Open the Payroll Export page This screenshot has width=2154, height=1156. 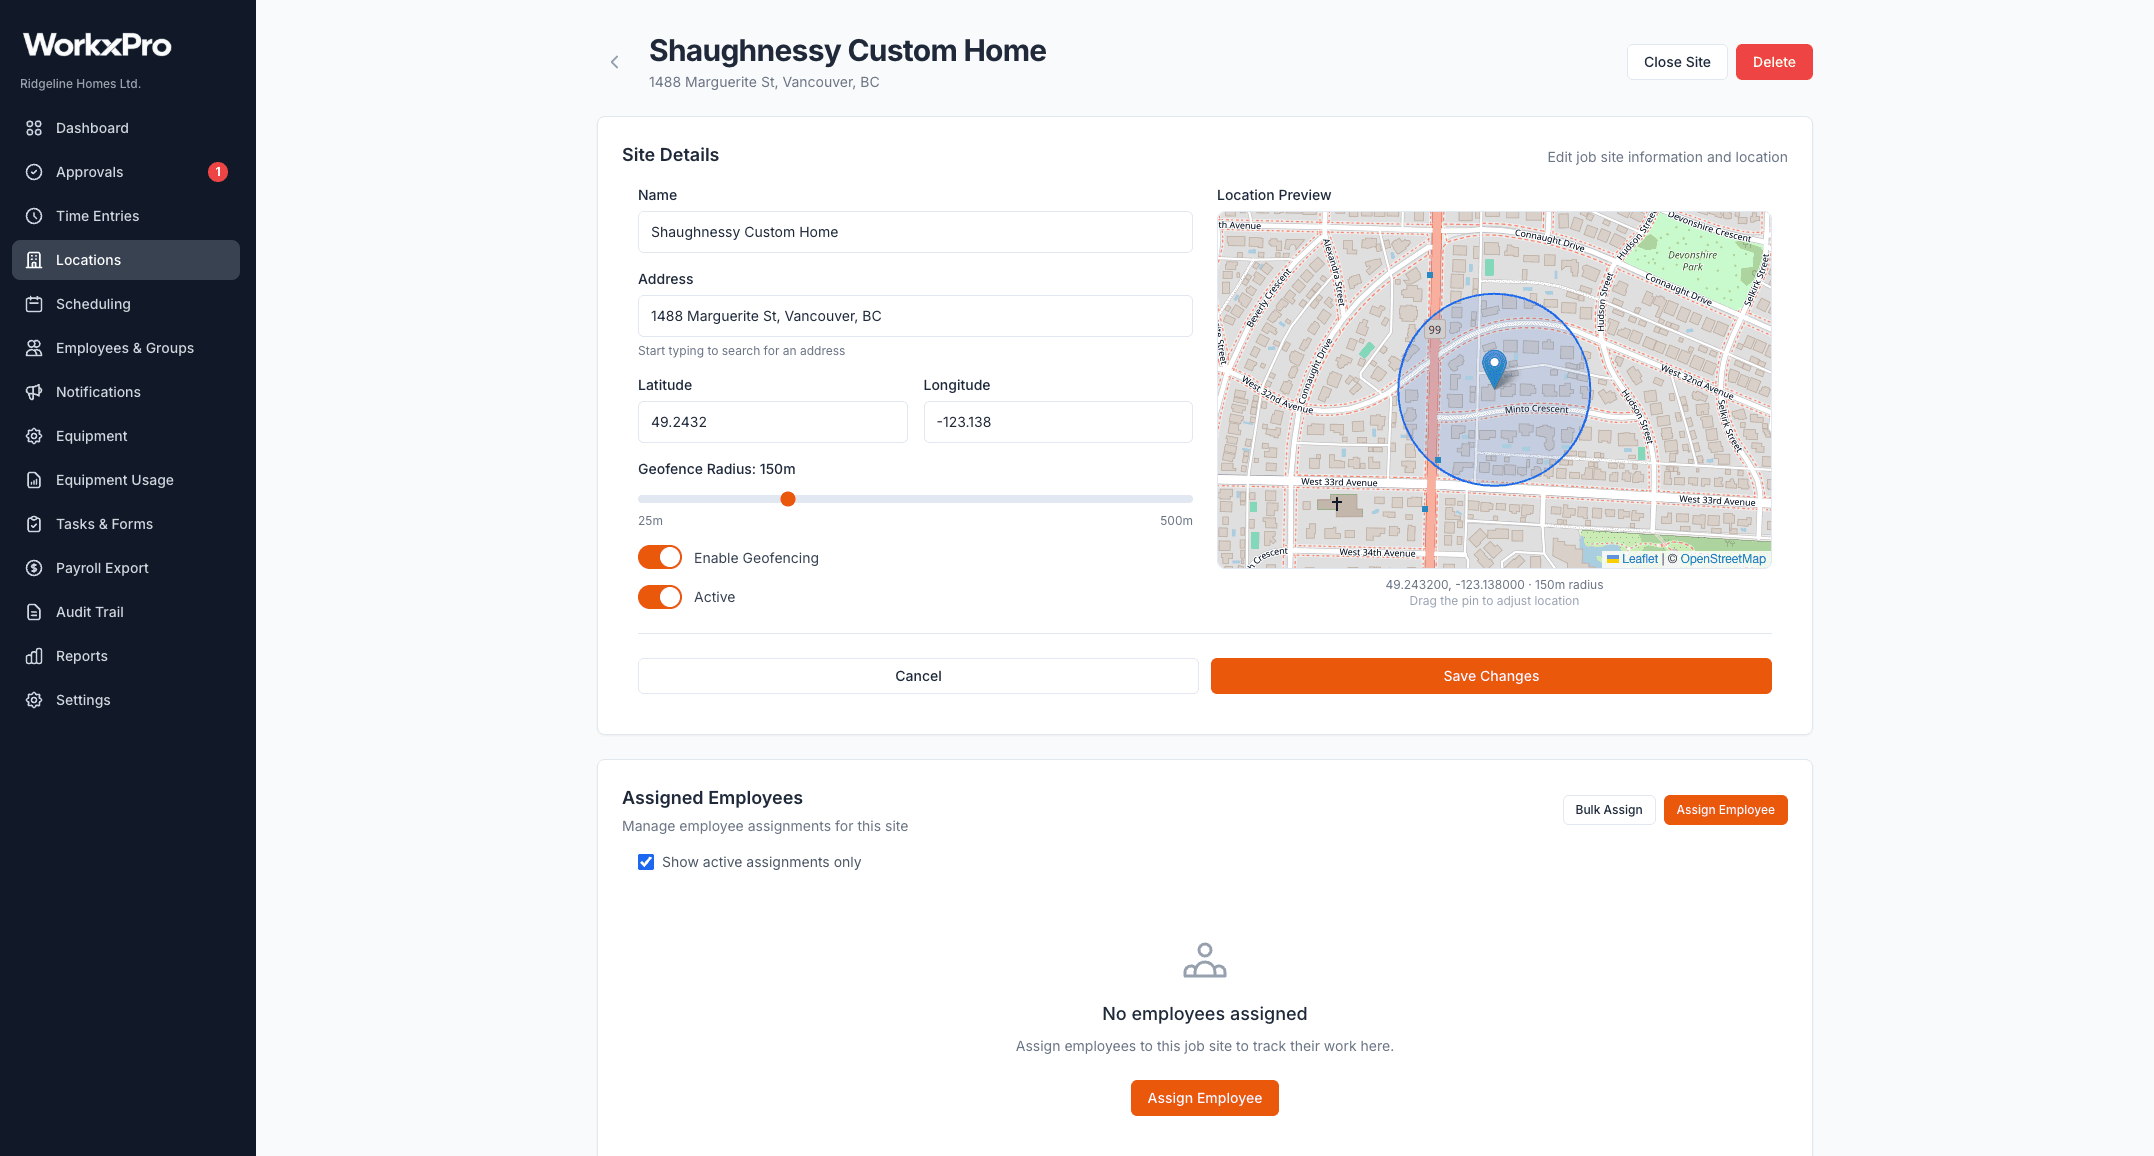100,568
